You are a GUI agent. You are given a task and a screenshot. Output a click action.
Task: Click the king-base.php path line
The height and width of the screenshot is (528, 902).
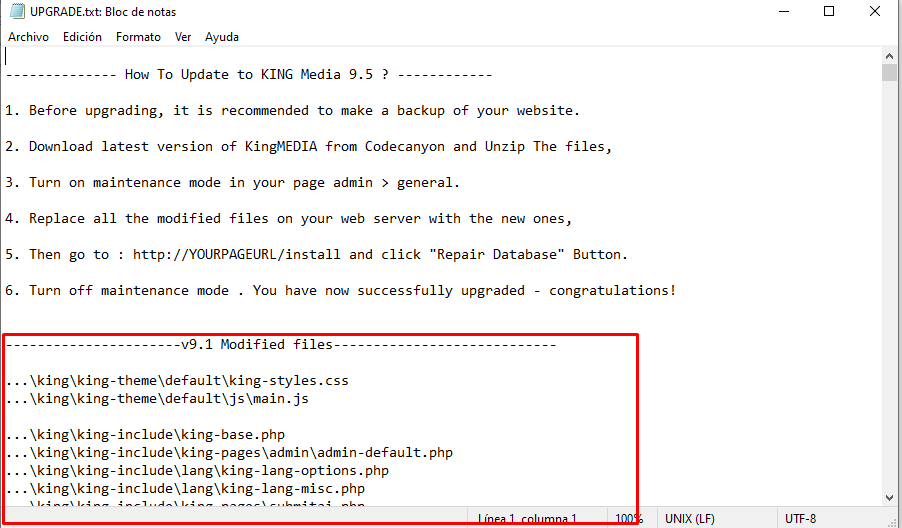tap(145, 435)
